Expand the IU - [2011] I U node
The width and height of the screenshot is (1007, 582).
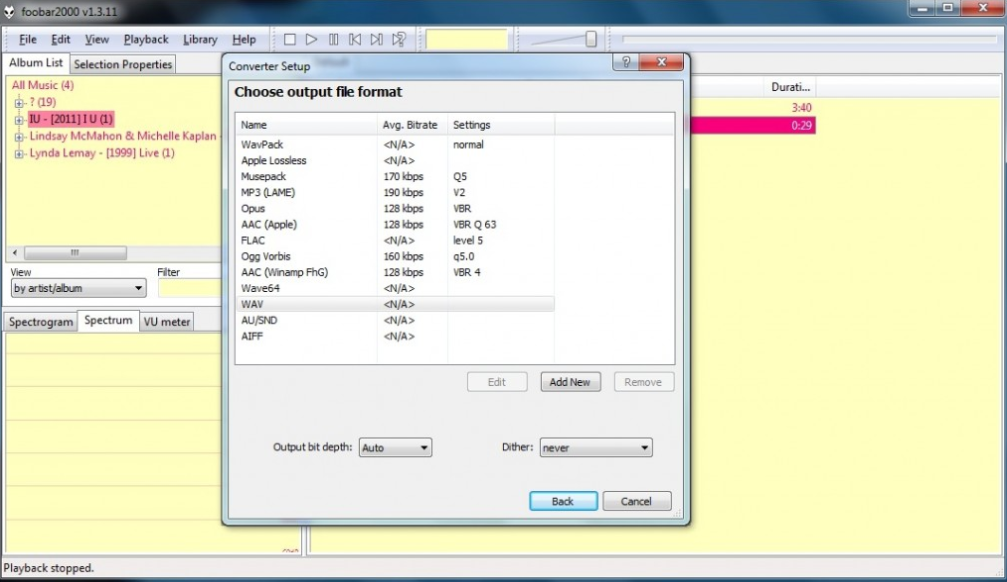(19, 119)
